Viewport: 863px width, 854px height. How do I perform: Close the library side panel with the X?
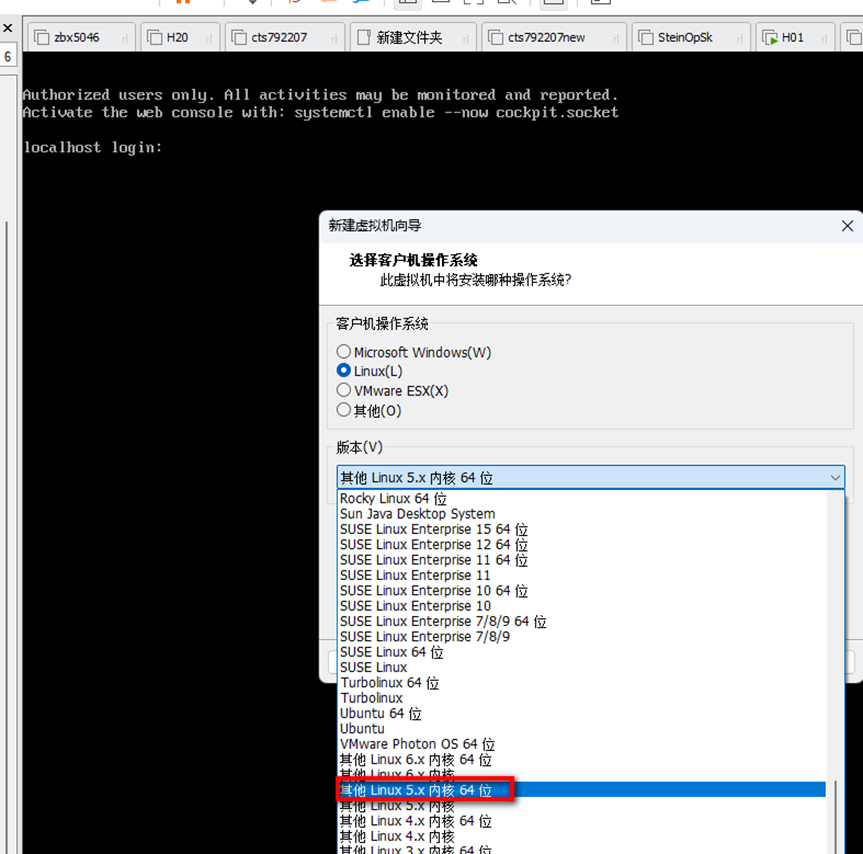pos(8,28)
